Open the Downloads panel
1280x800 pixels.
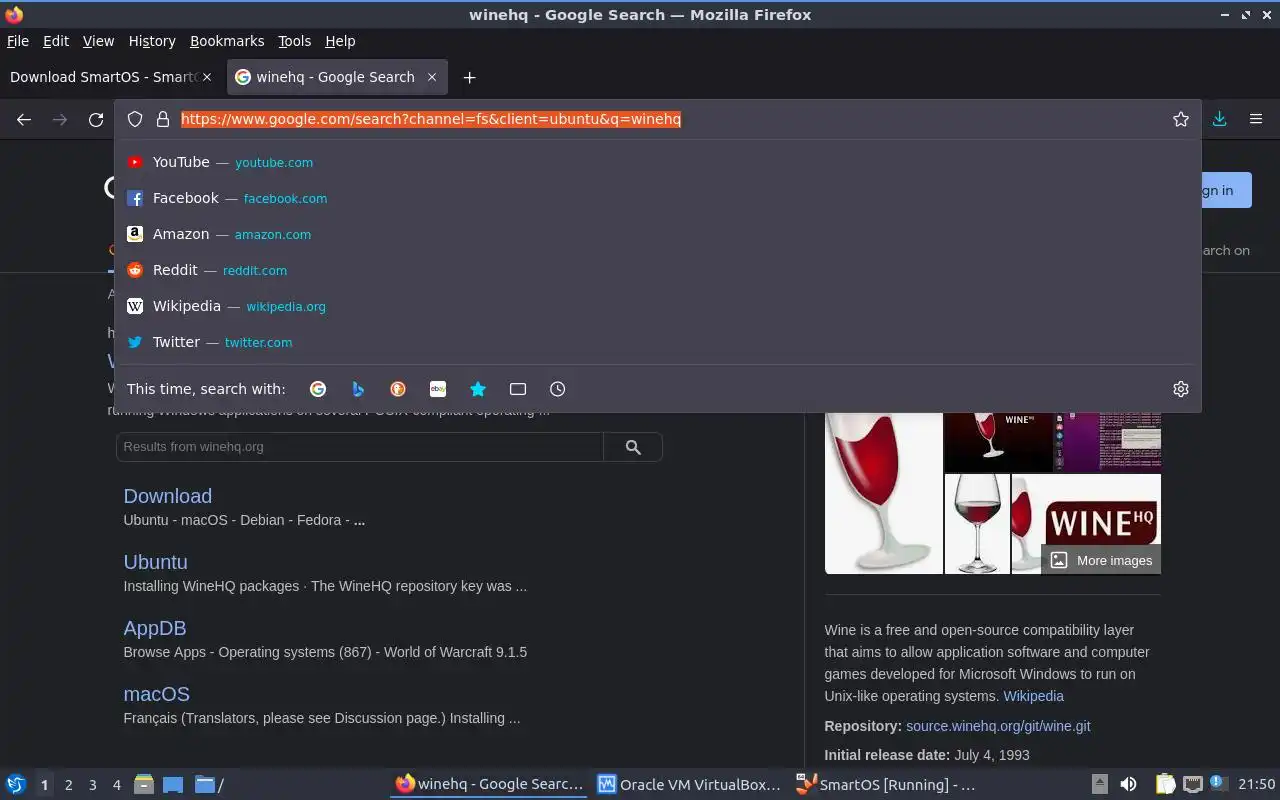[1219, 119]
